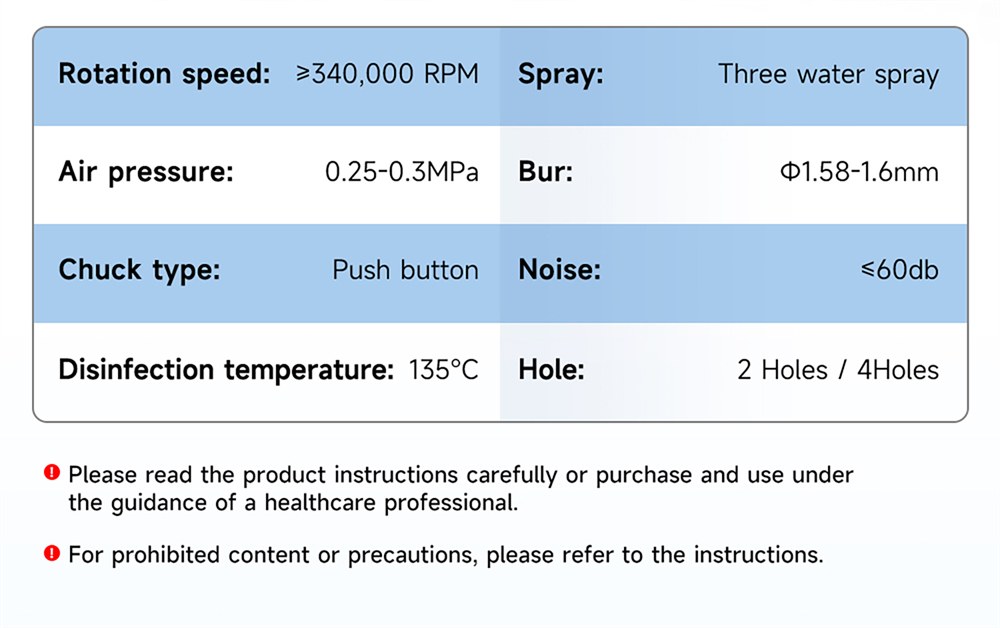This screenshot has width=1000, height=628.
Task: Select the Chuck type label
Action: pos(139,270)
